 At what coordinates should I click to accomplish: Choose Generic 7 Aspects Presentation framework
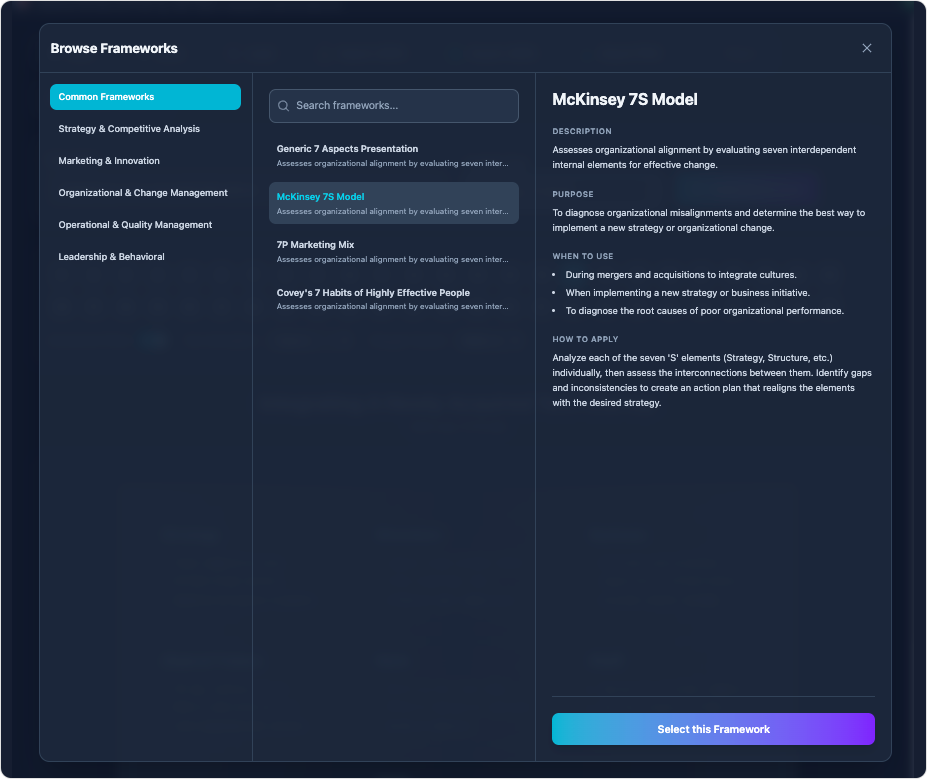tap(393, 155)
